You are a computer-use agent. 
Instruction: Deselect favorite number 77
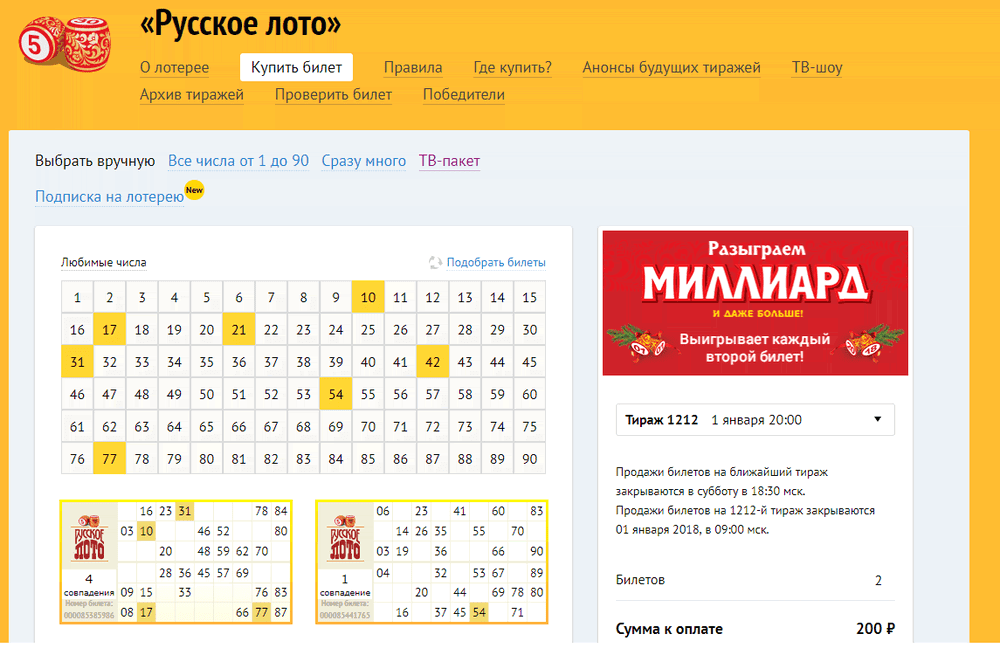coord(110,459)
